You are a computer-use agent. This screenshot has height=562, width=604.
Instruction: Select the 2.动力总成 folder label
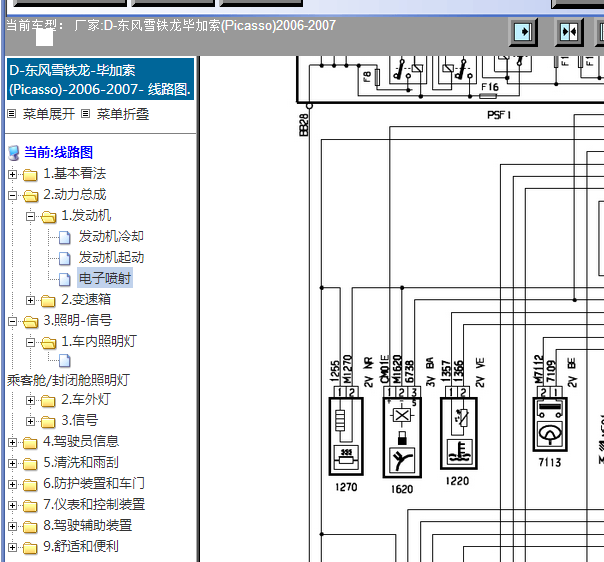(75, 194)
